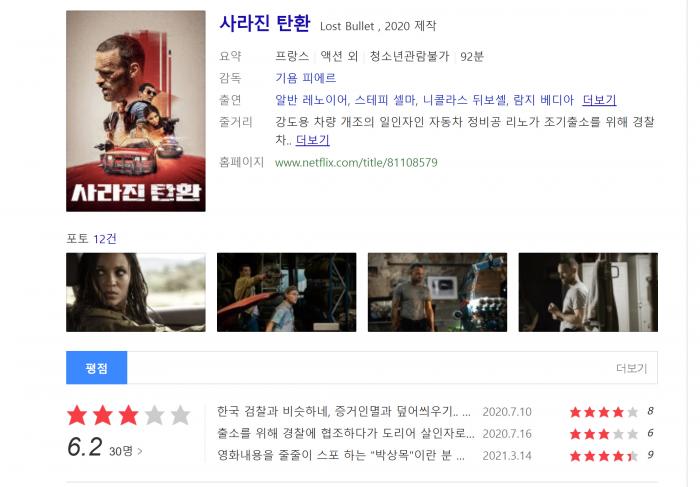This screenshot has height=487, width=700.
Task: Open director 기욤 피에르 link
Action: coord(305,78)
